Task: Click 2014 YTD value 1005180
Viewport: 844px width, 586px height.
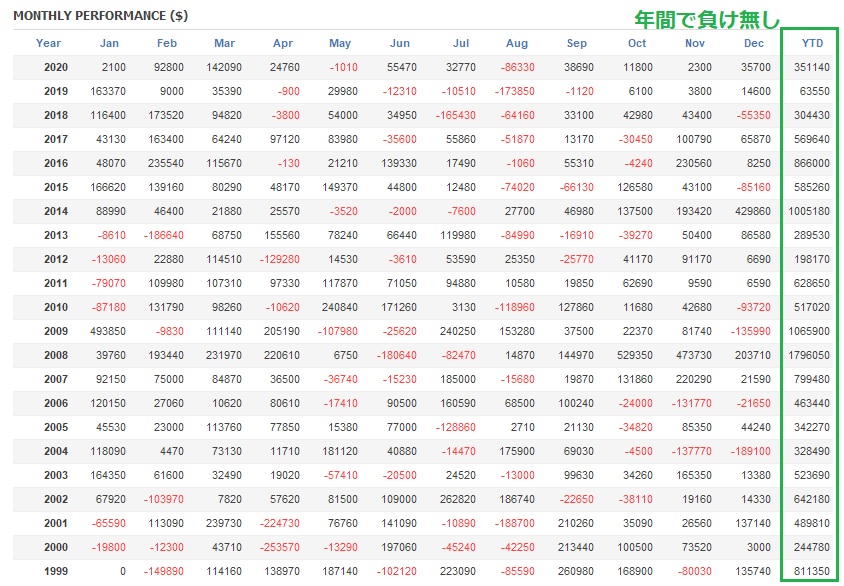Action: 809,211
